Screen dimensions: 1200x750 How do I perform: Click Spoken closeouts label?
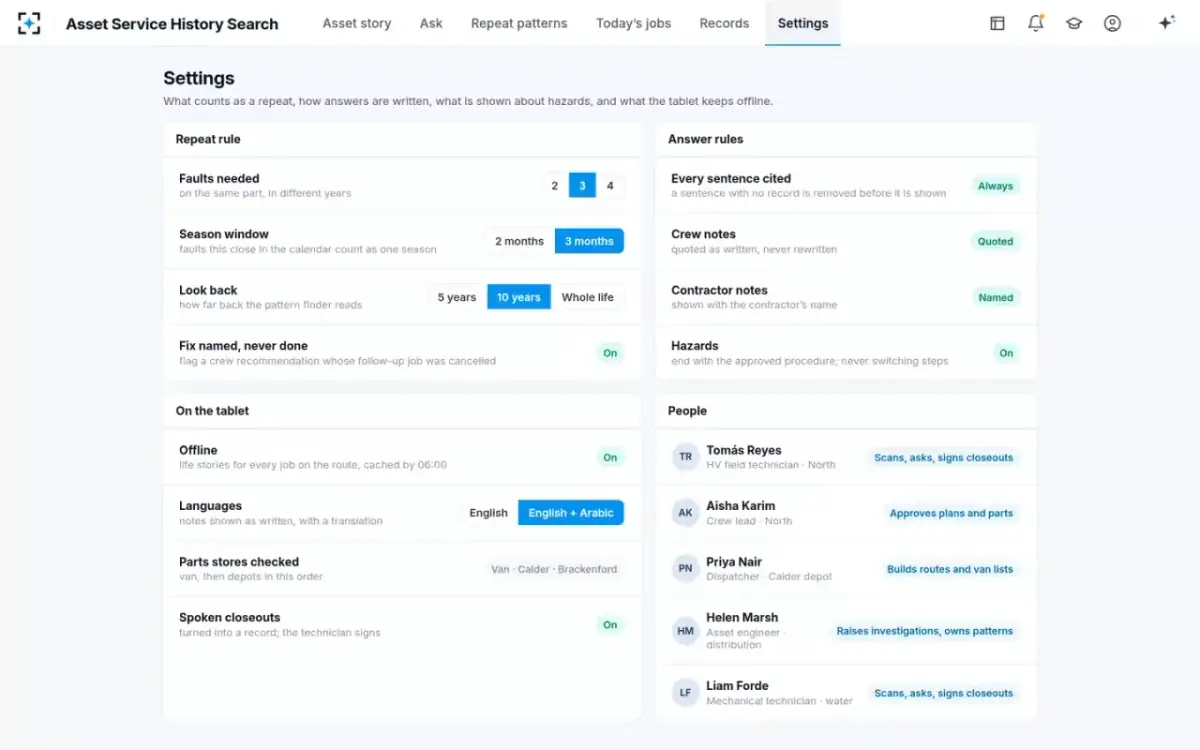coord(230,618)
